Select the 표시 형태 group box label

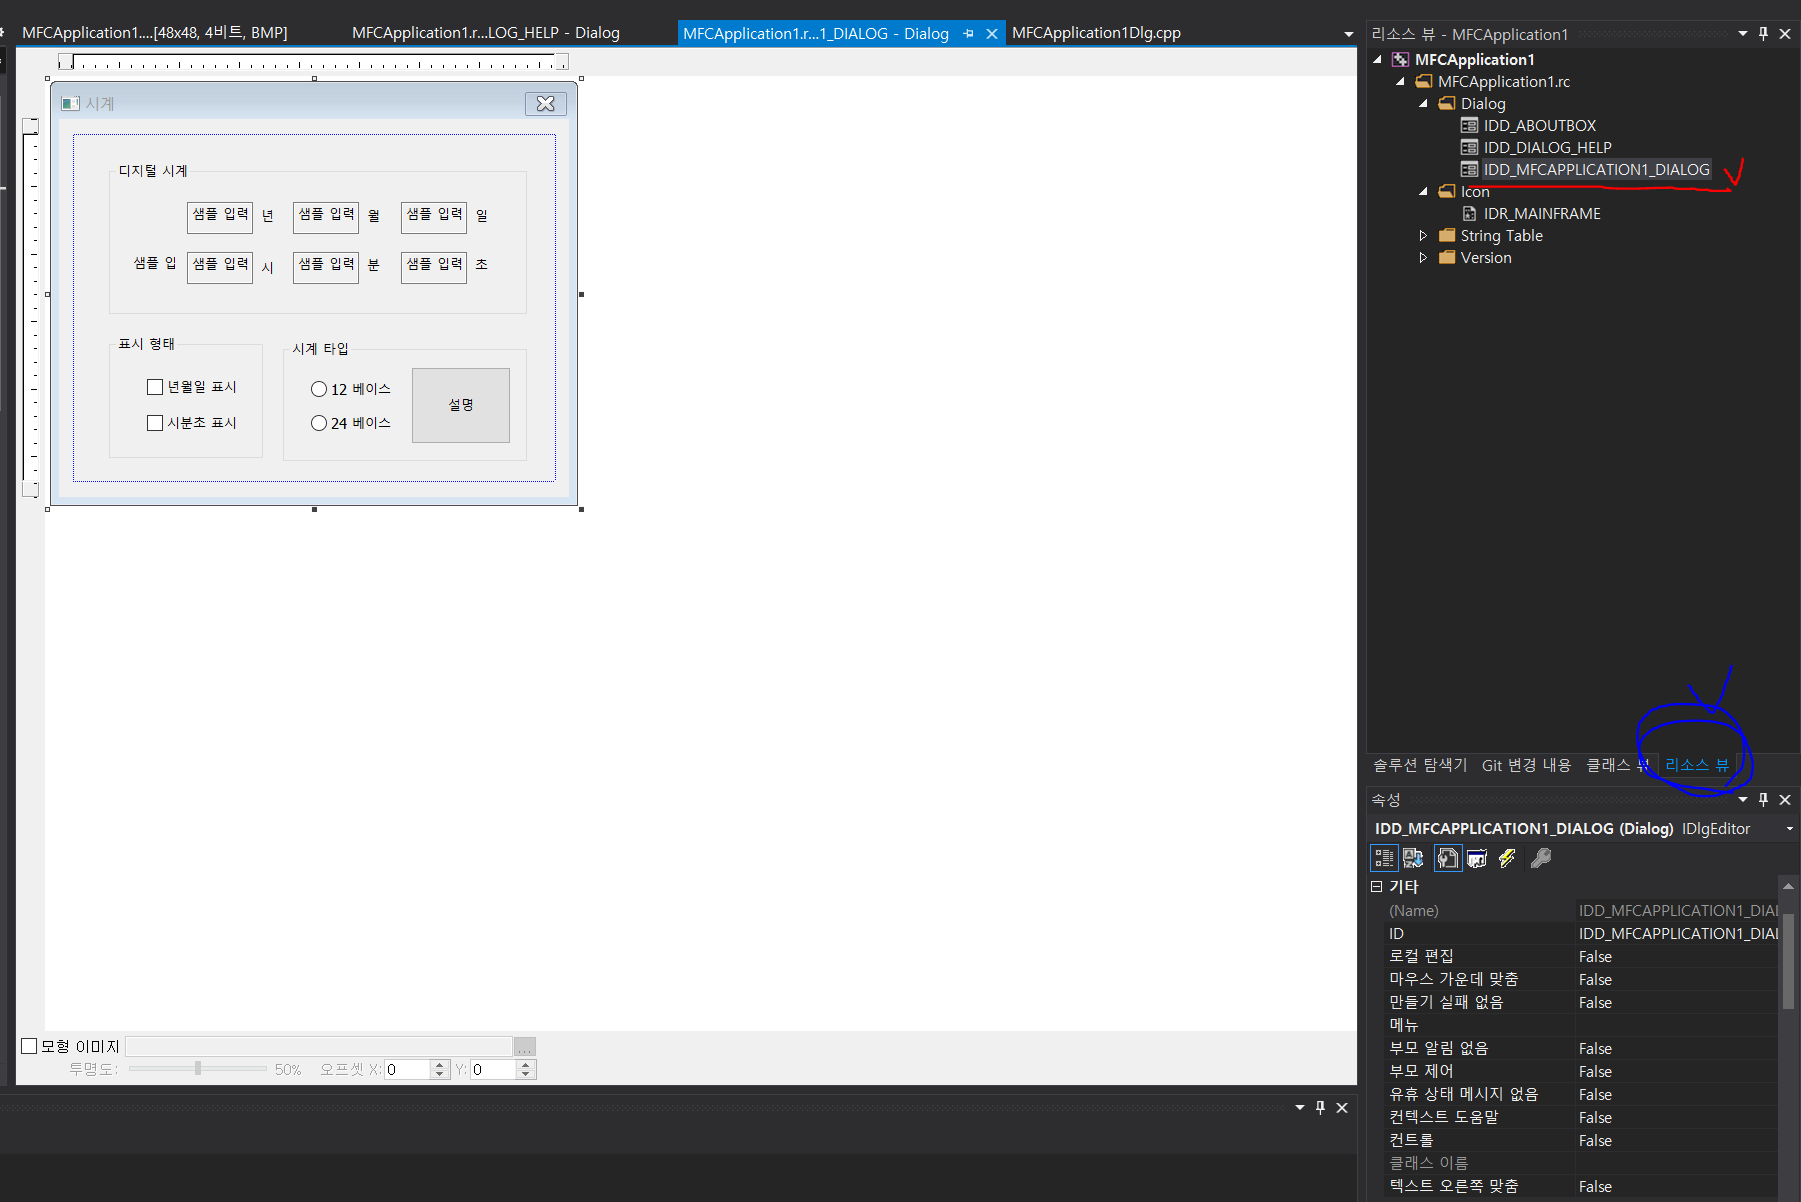tap(146, 344)
